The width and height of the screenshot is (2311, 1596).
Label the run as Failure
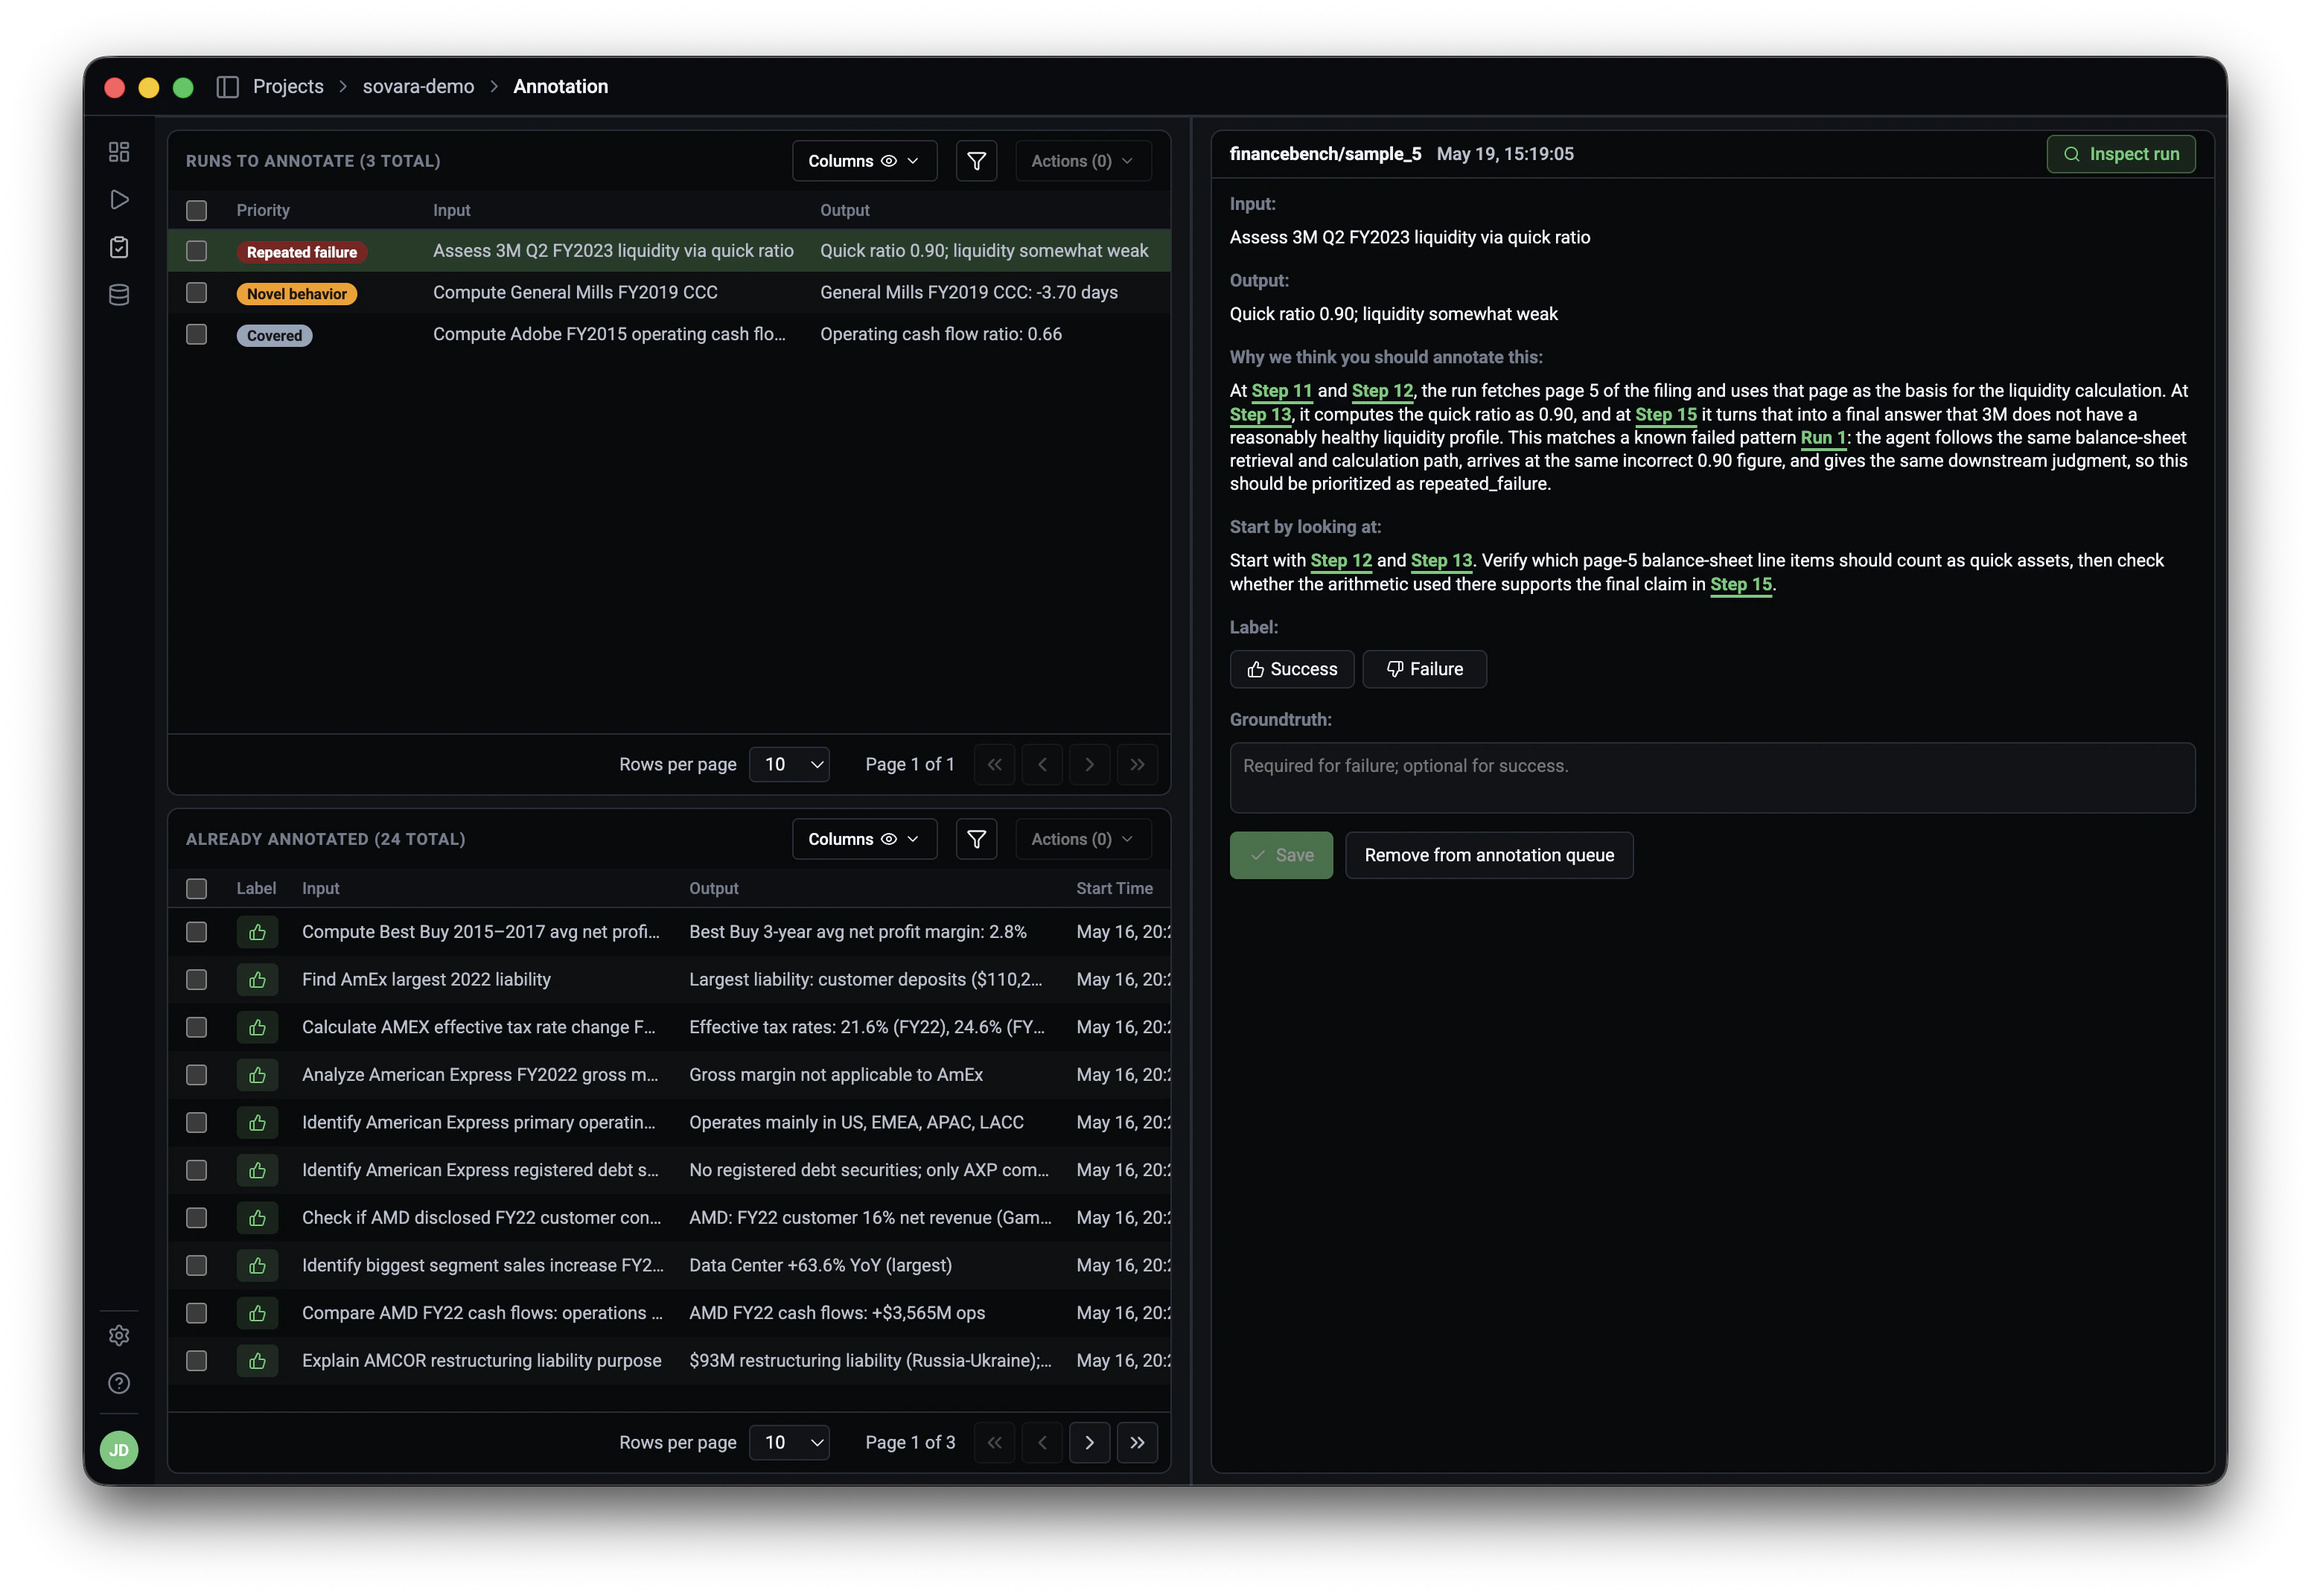(x=1424, y=669)
